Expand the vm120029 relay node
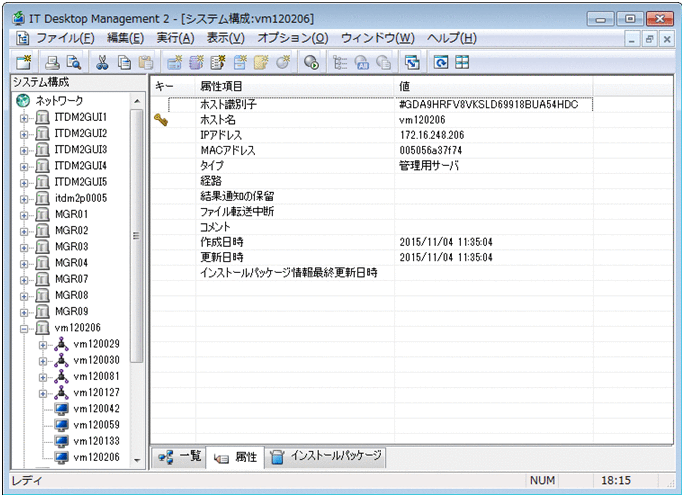685x499 pixels. 43,344
